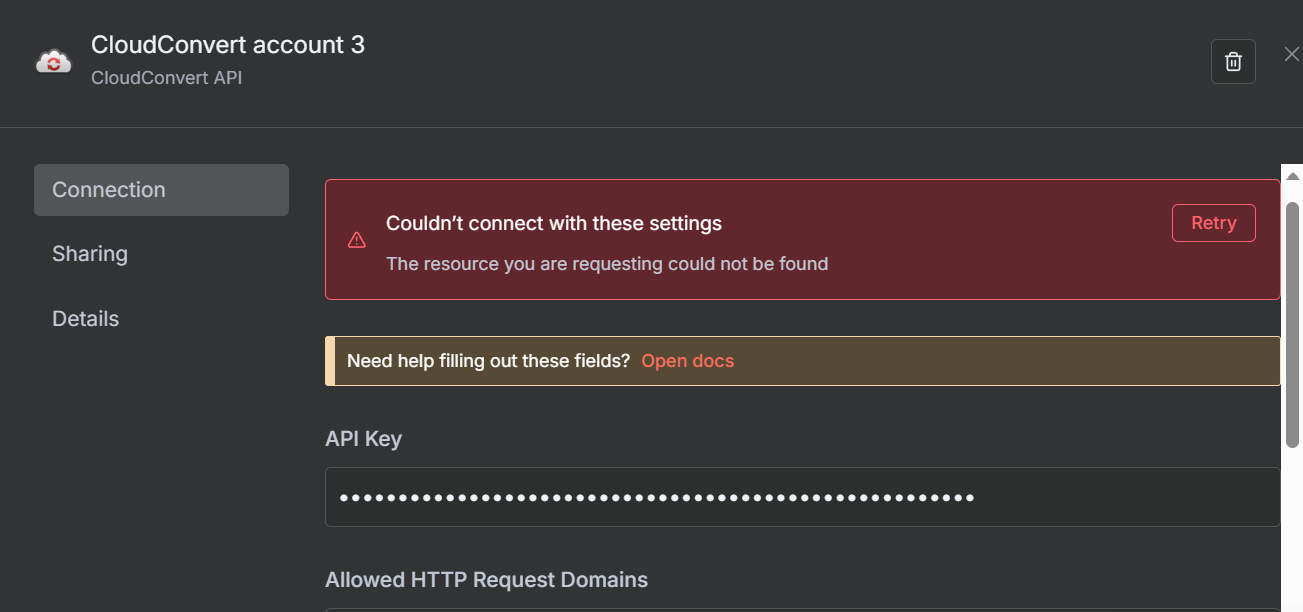Screen dimensions: 1303x612
Task: Close the credential dialog with X
Action: coord(1291,54)
